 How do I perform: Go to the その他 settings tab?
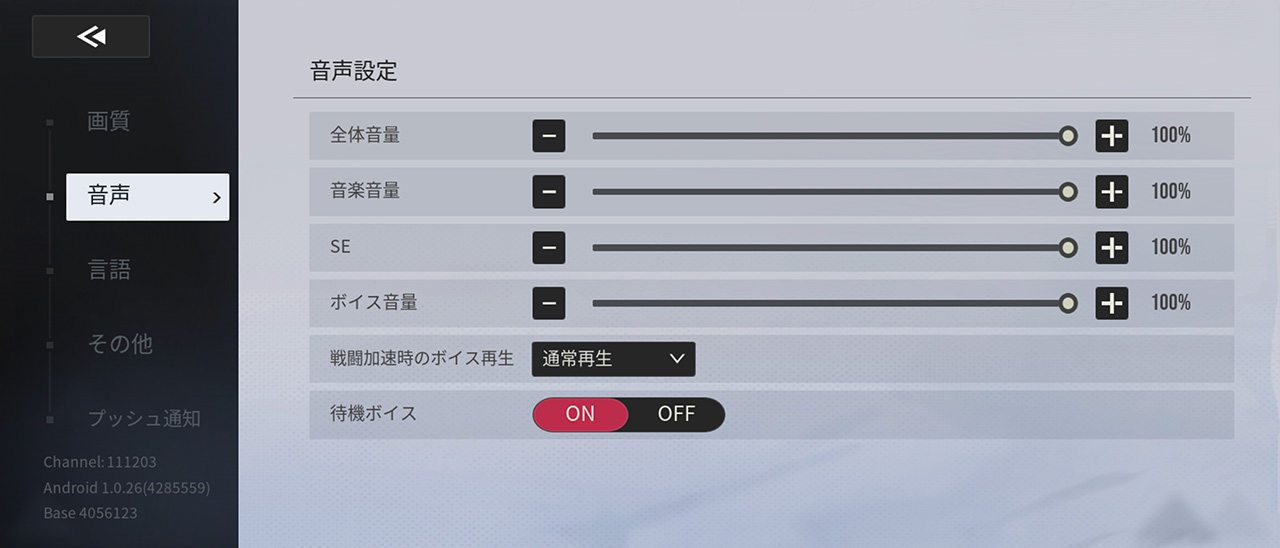[x=120, y=344]
